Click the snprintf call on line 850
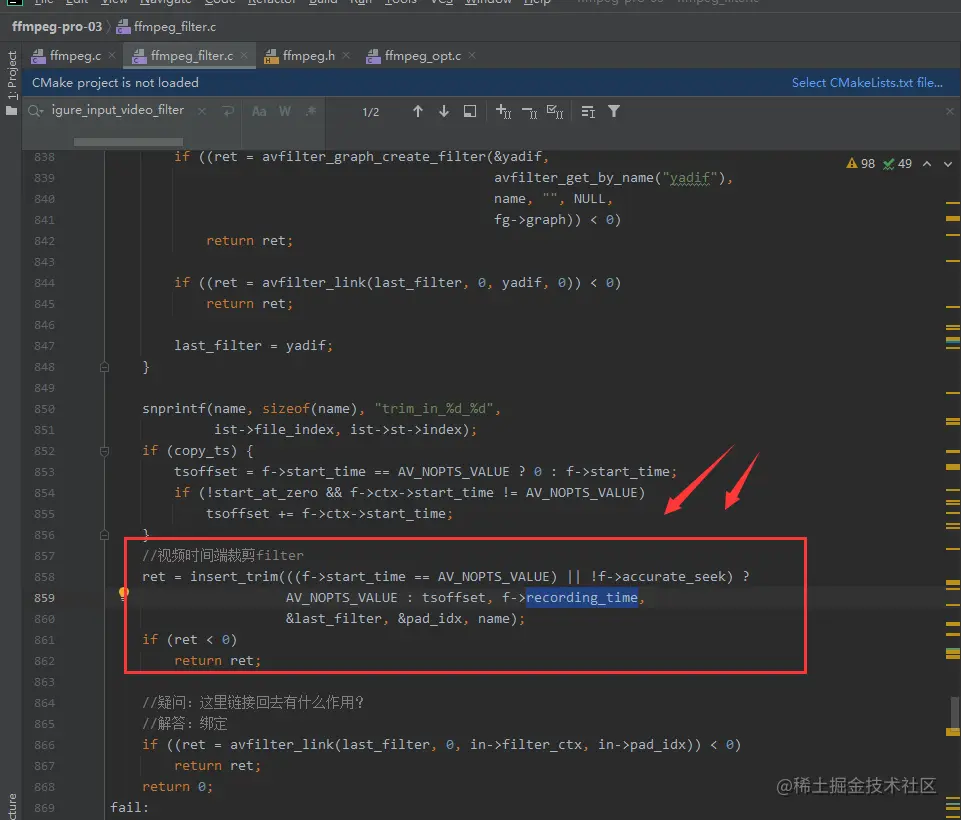 coord(174,409)
